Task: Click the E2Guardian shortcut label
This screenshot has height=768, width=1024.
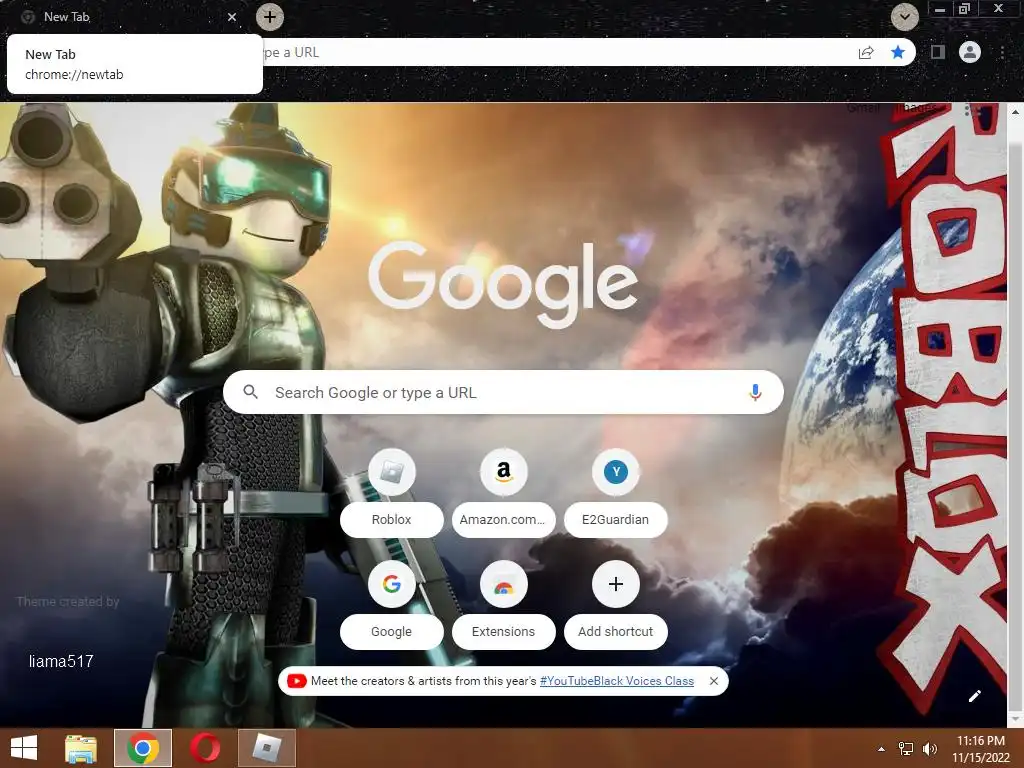Action: click(615, 520)
